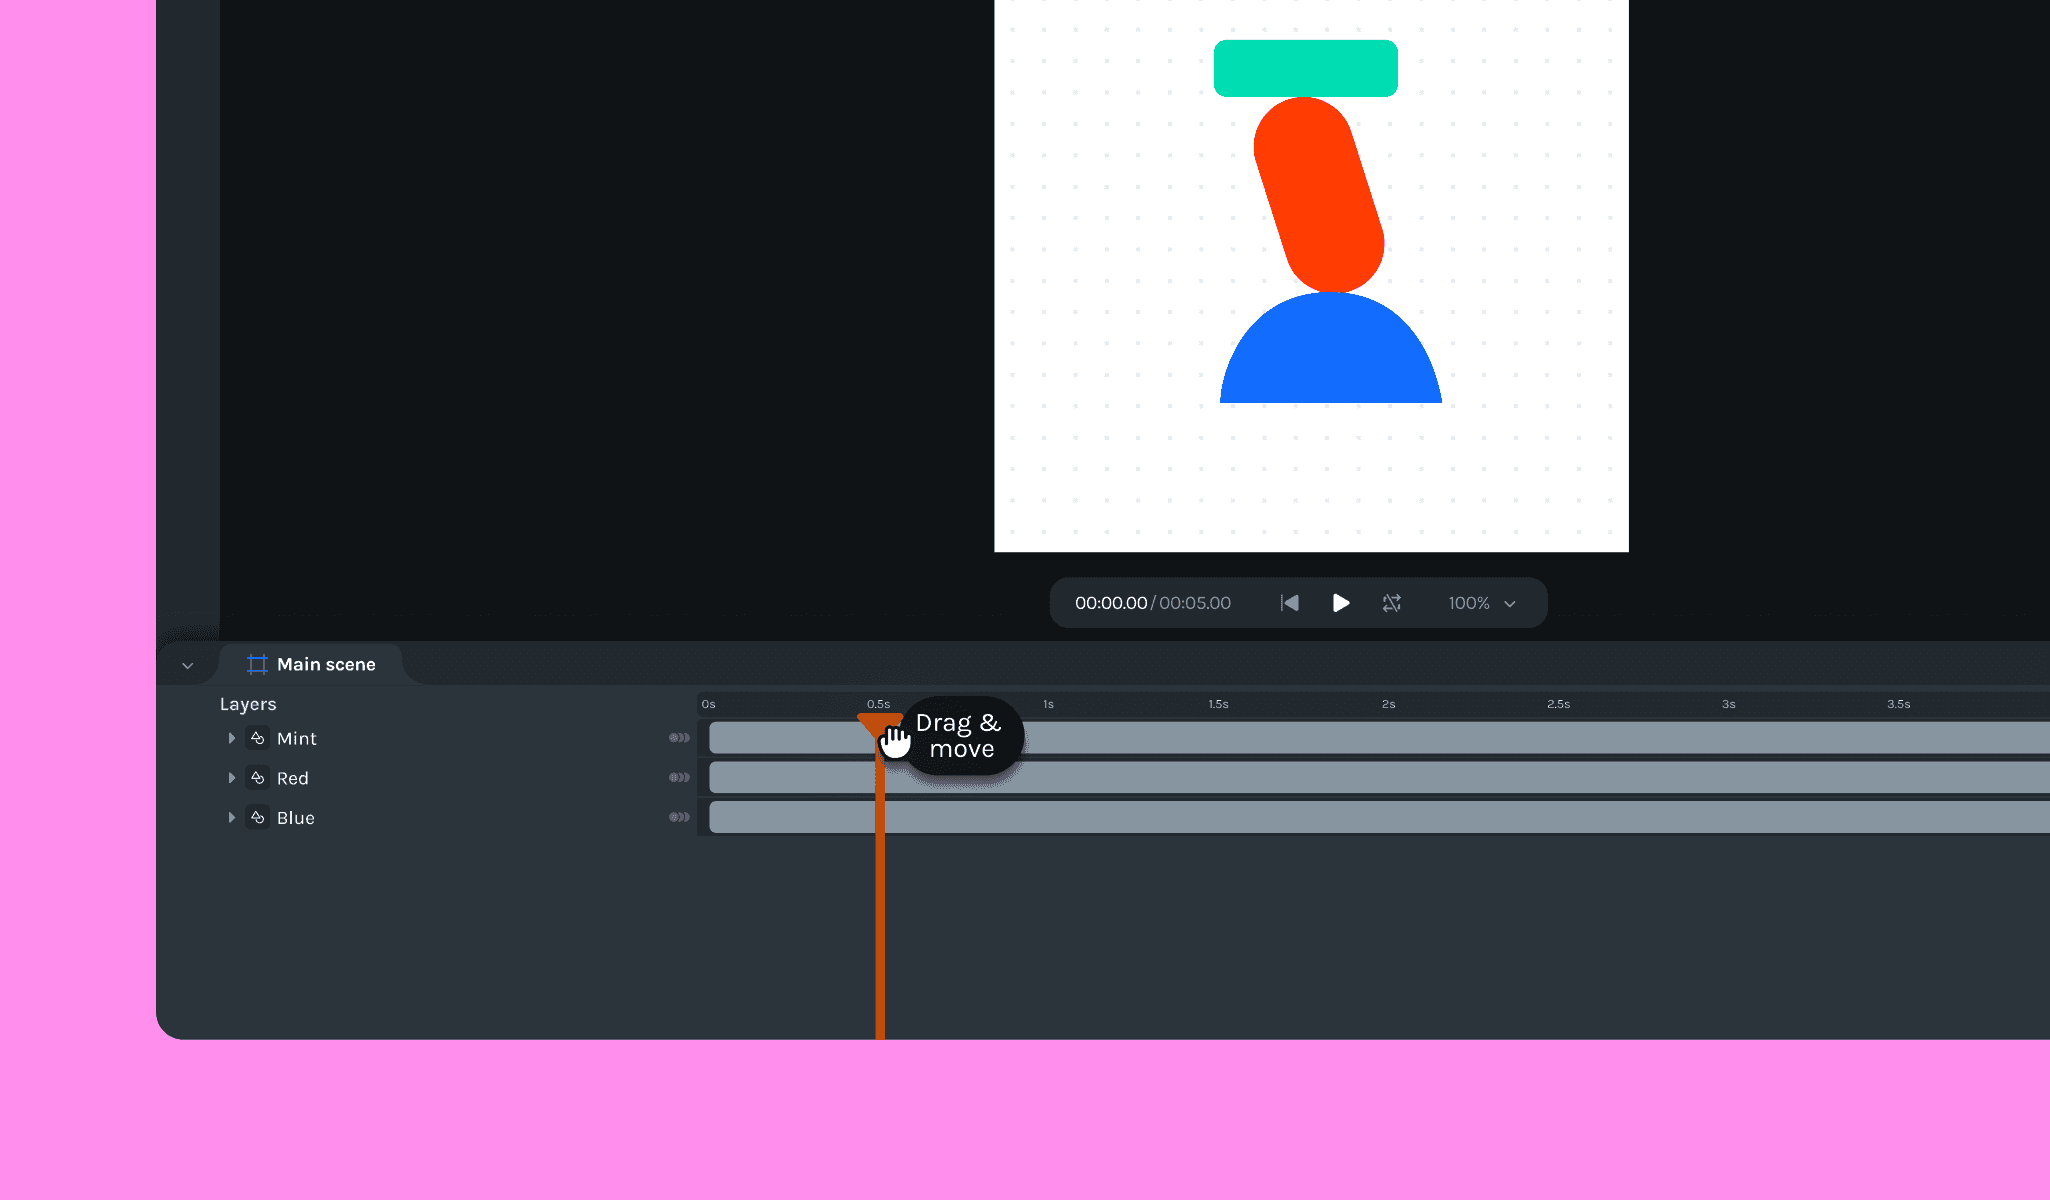Toggle the motion indicator on the Mint layer

coord(680,738)
